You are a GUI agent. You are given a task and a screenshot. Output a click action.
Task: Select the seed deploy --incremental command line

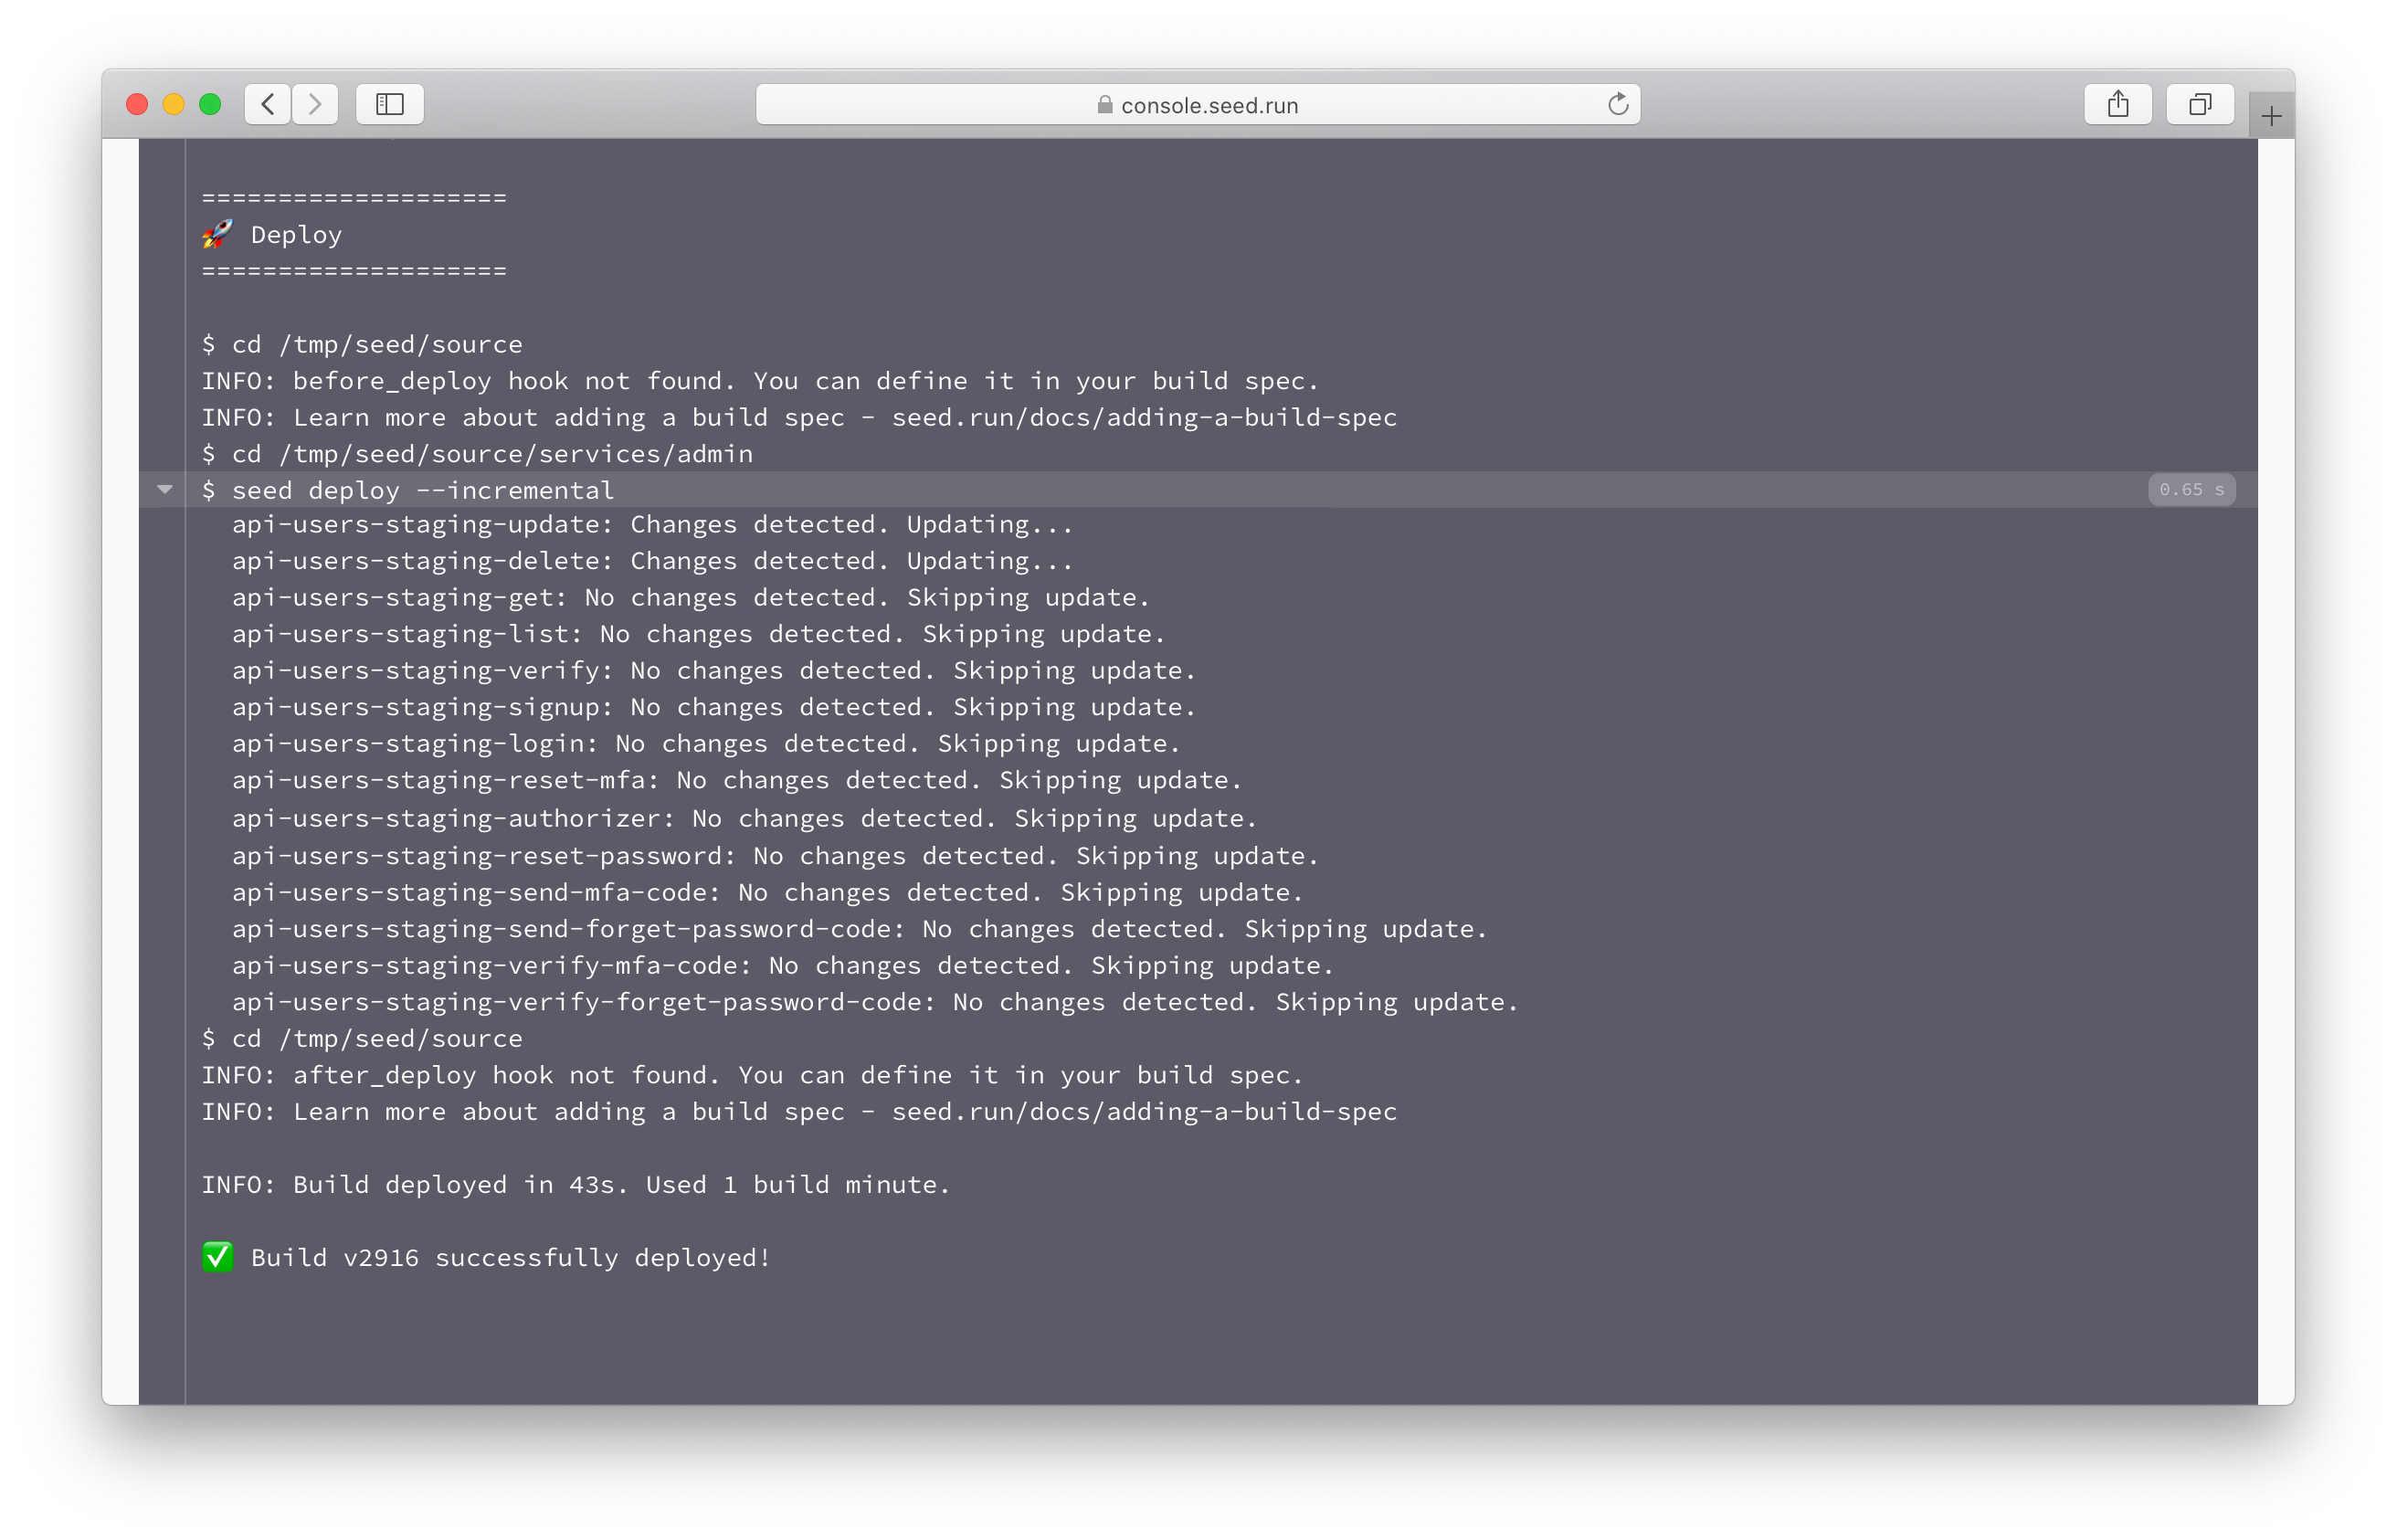tap(422, 490)
